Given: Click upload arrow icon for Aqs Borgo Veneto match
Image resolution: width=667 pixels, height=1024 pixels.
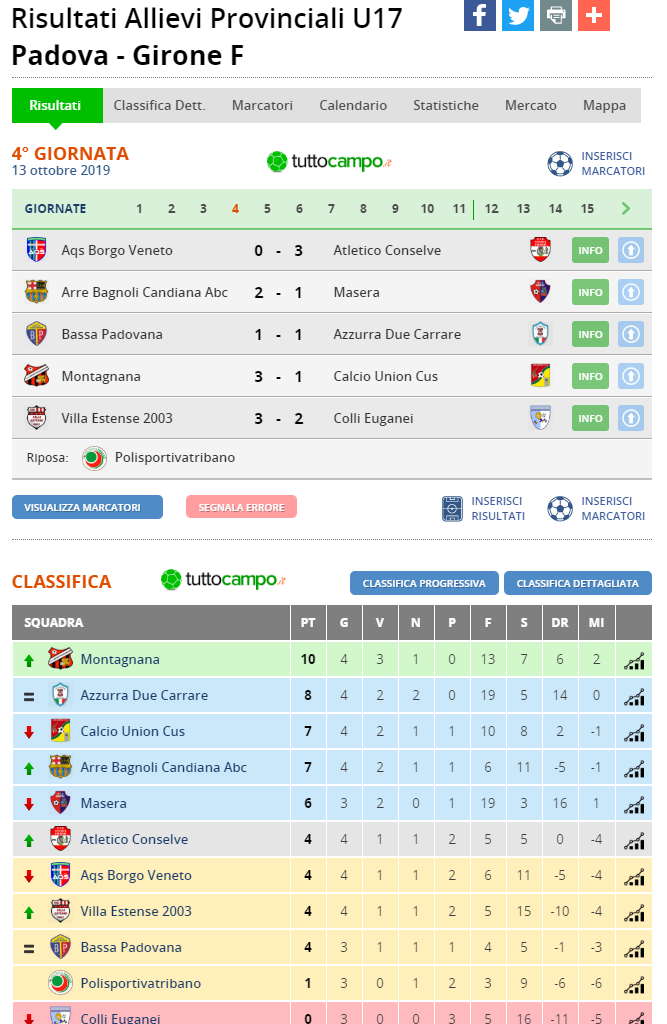Looking at the screenshot, I should (x=630, y=250).
